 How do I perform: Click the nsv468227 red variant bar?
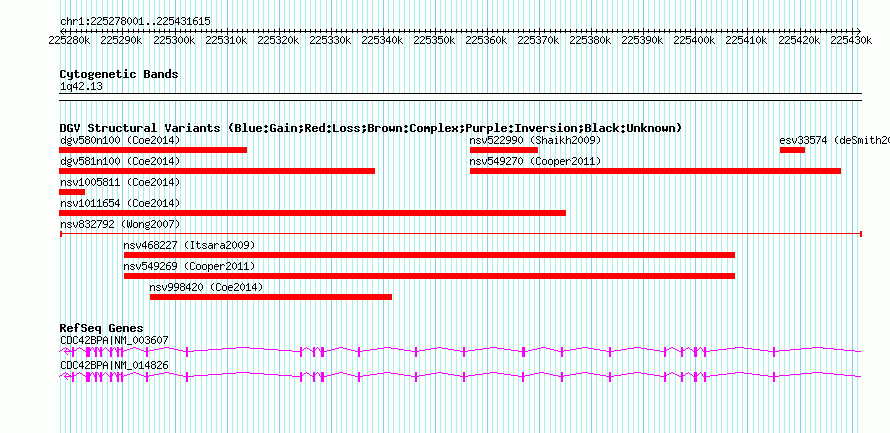429,255
